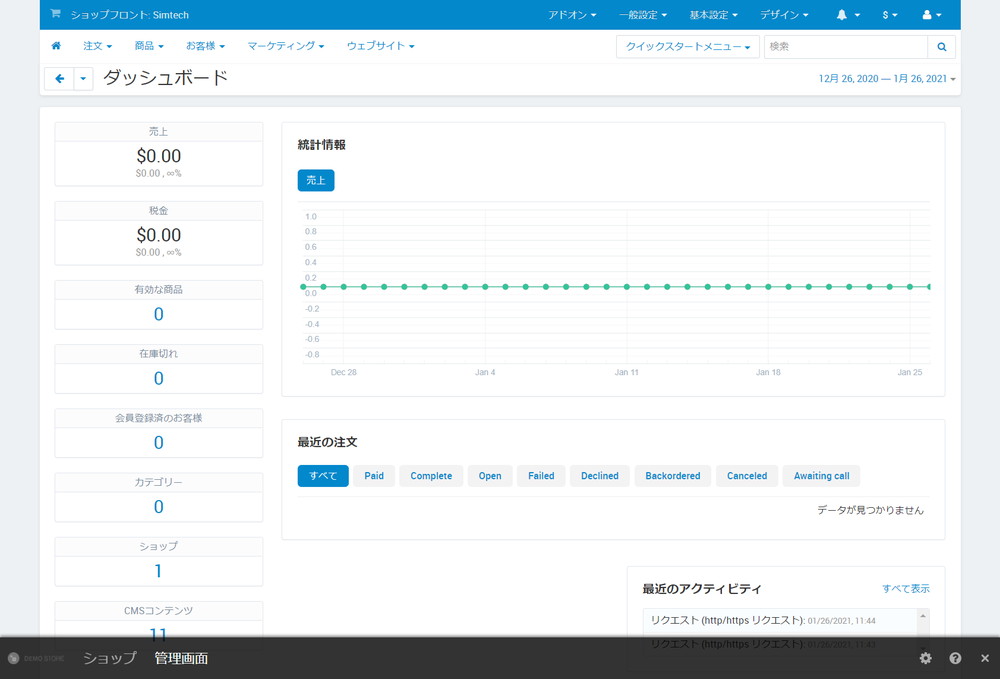Click the shopping cart storefront icon

pyautogui.click(x=55, y=13)
